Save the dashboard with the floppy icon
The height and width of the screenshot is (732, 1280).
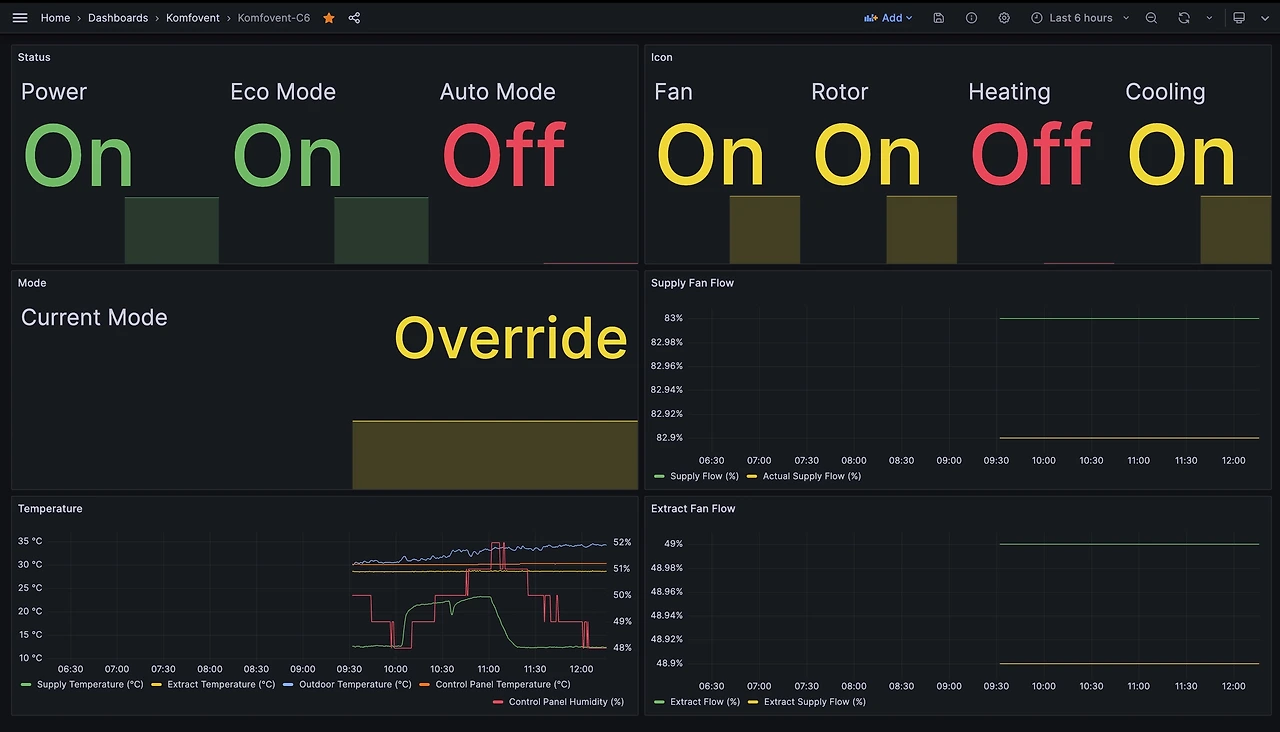point(938,18)
